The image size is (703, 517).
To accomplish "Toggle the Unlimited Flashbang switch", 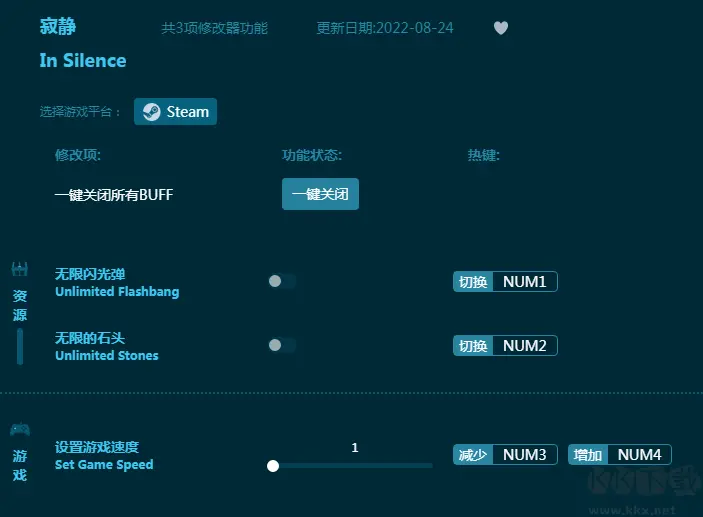I will pyautogui.click(x=281, y=282).
